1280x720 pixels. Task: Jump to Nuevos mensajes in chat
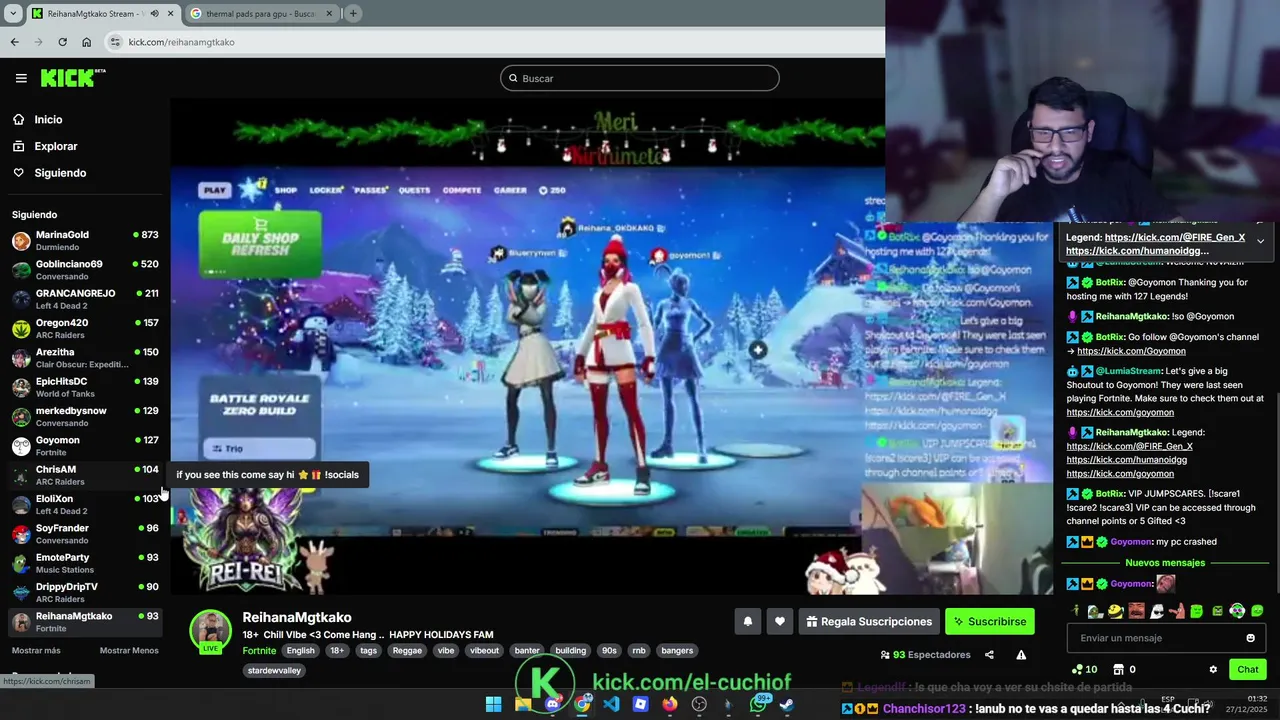point(1165,563)
